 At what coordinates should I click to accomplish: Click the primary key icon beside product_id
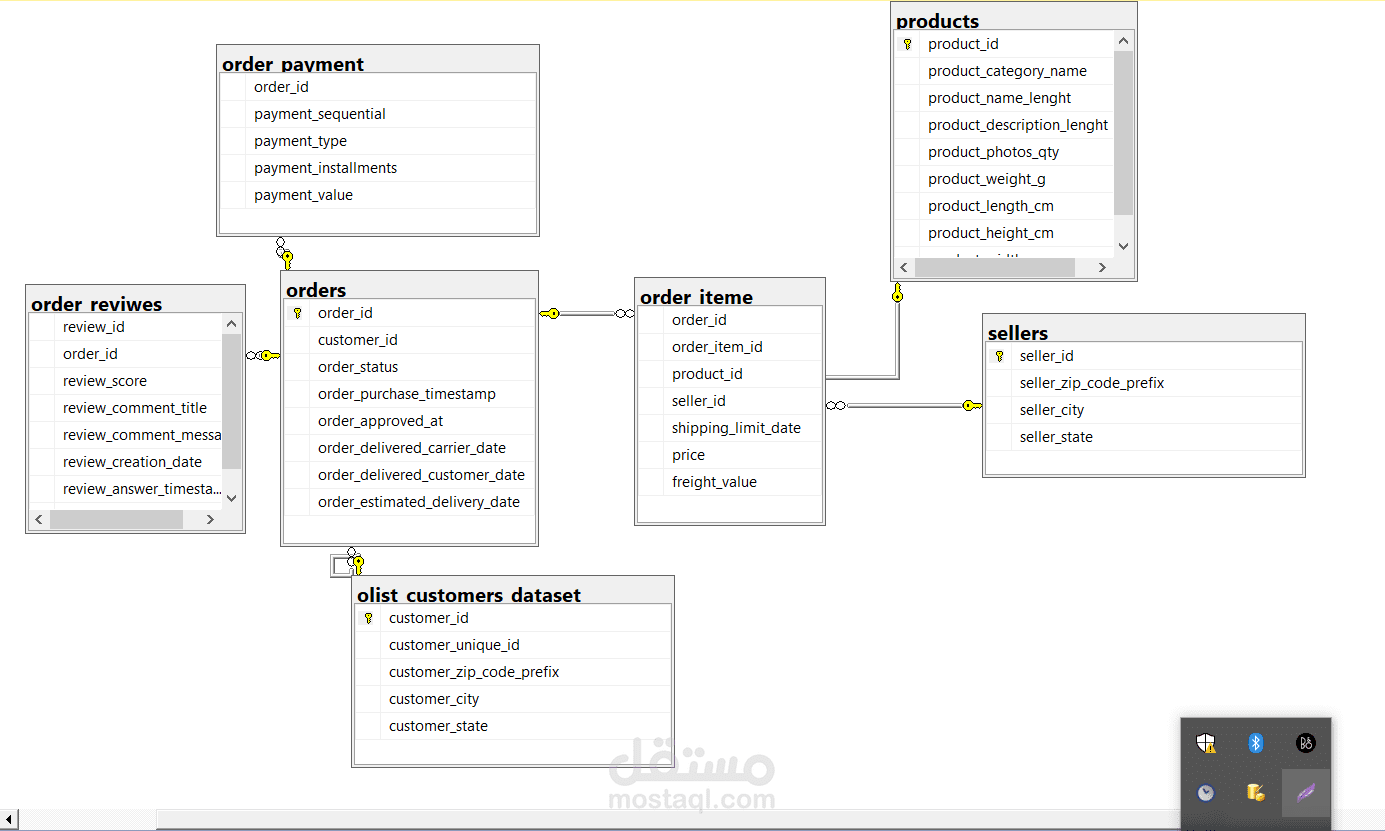[x=907, y=44]
